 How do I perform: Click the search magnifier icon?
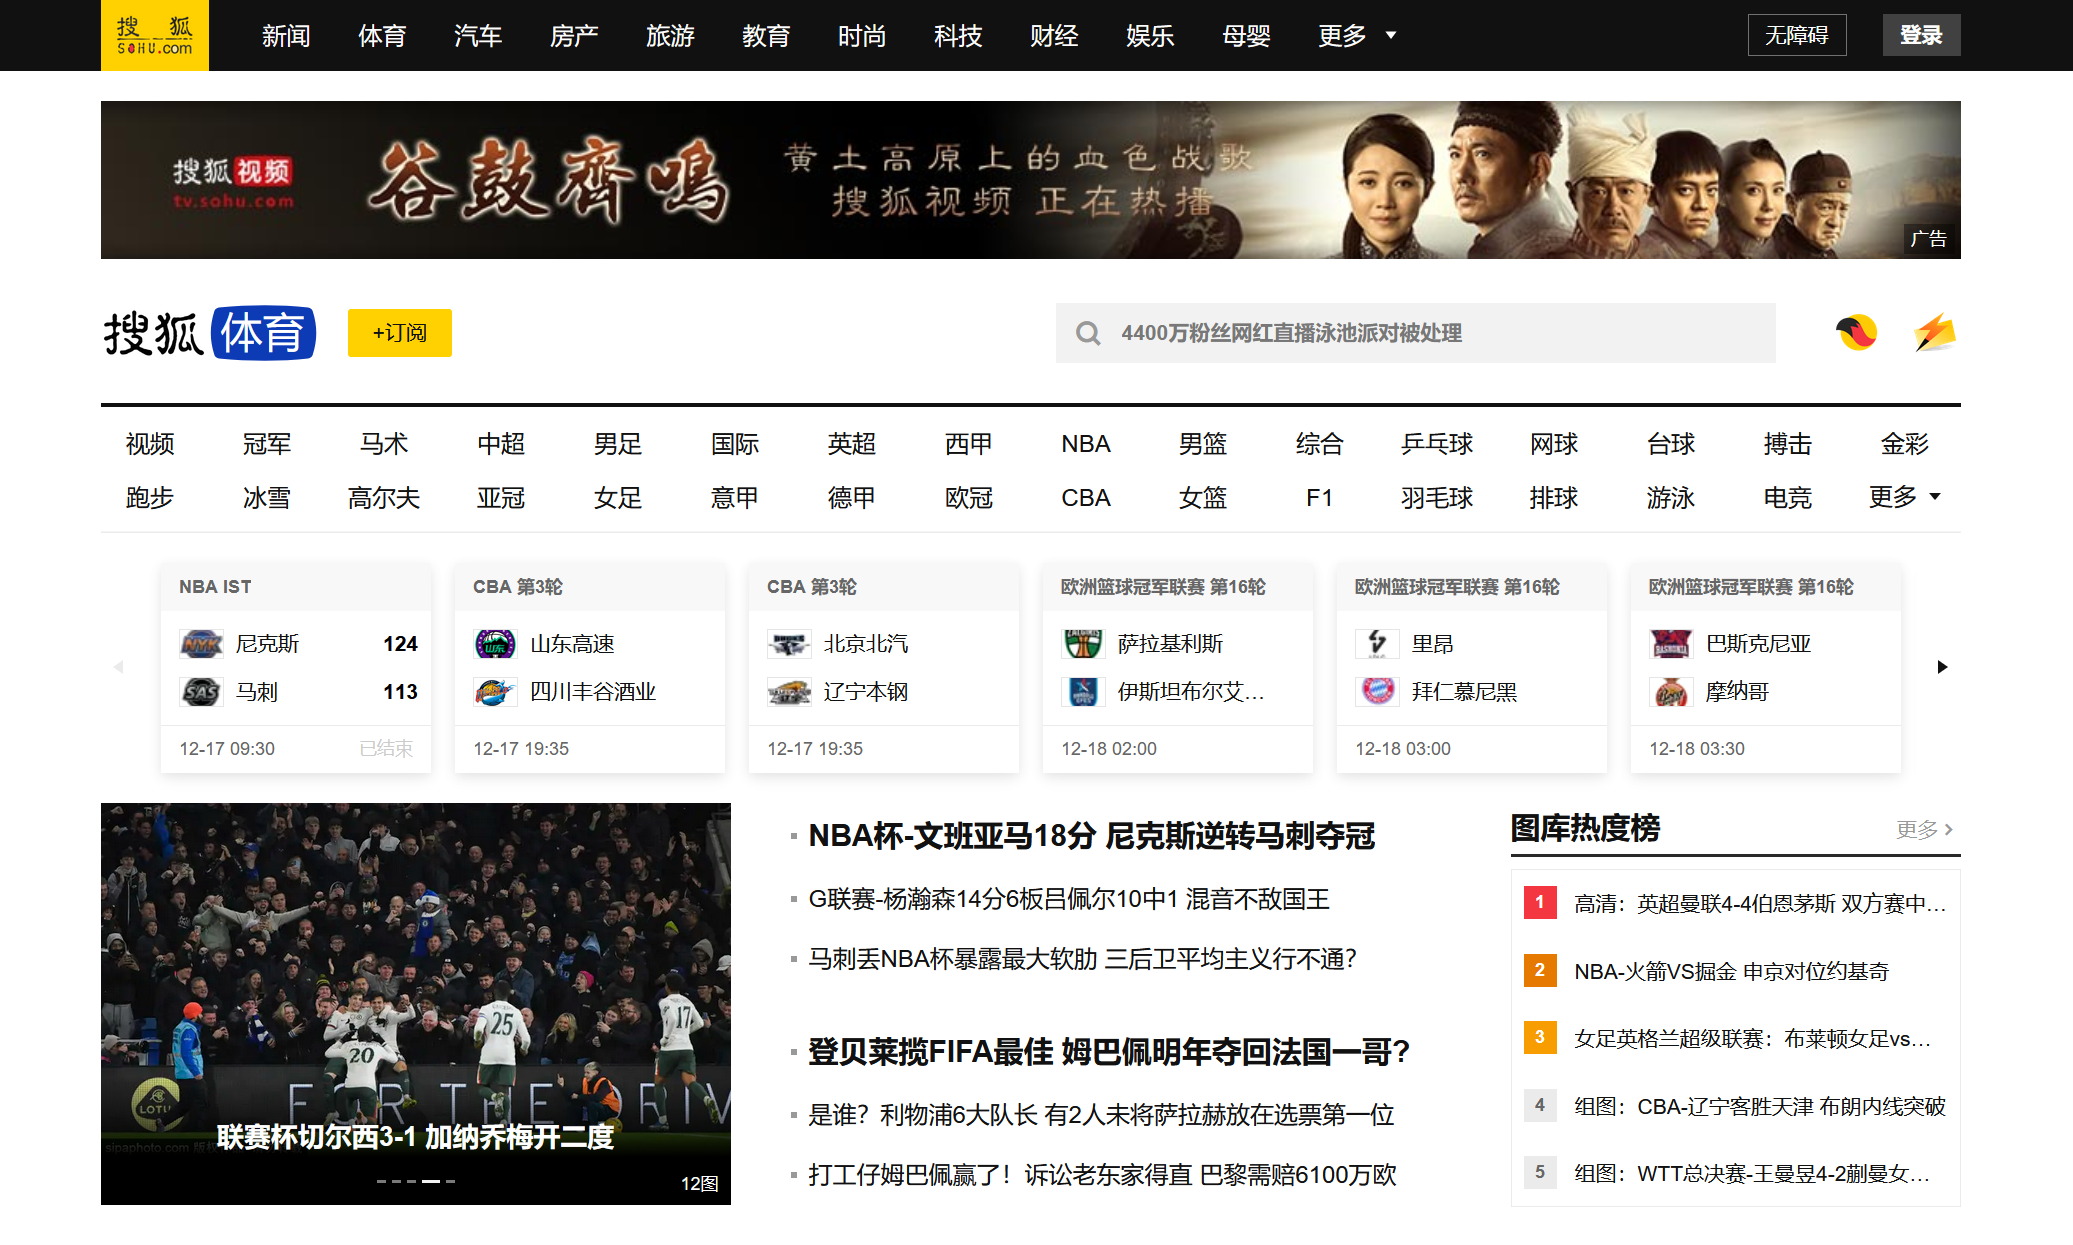coord(1088,333)
